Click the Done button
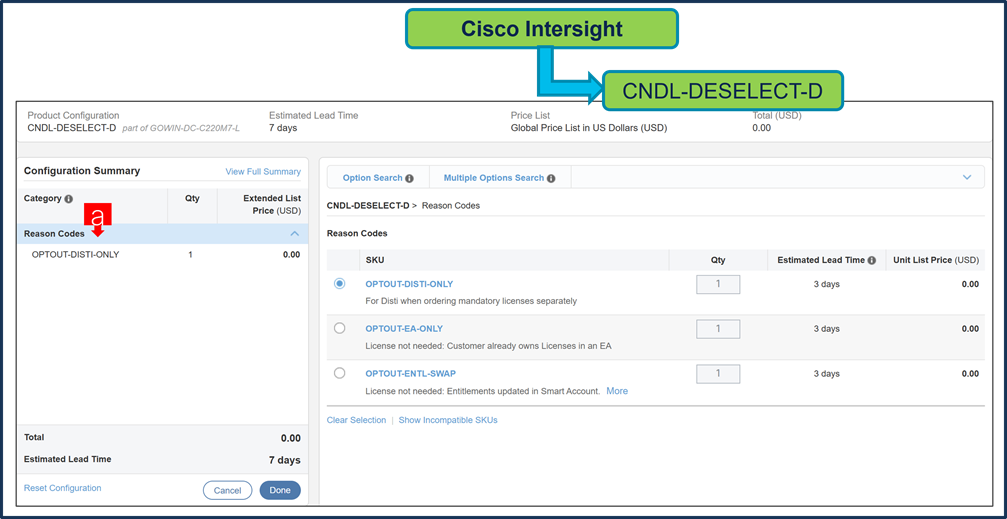 280,490
